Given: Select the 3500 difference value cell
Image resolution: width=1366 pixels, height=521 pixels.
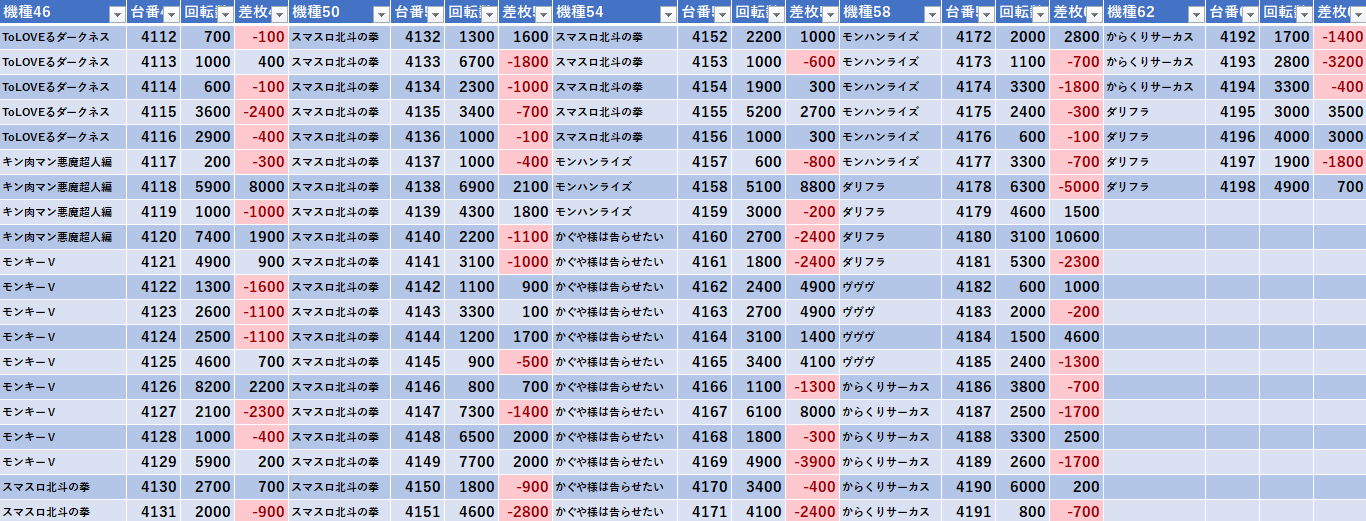Looking at the screenshot, I should pos(1340,112).
